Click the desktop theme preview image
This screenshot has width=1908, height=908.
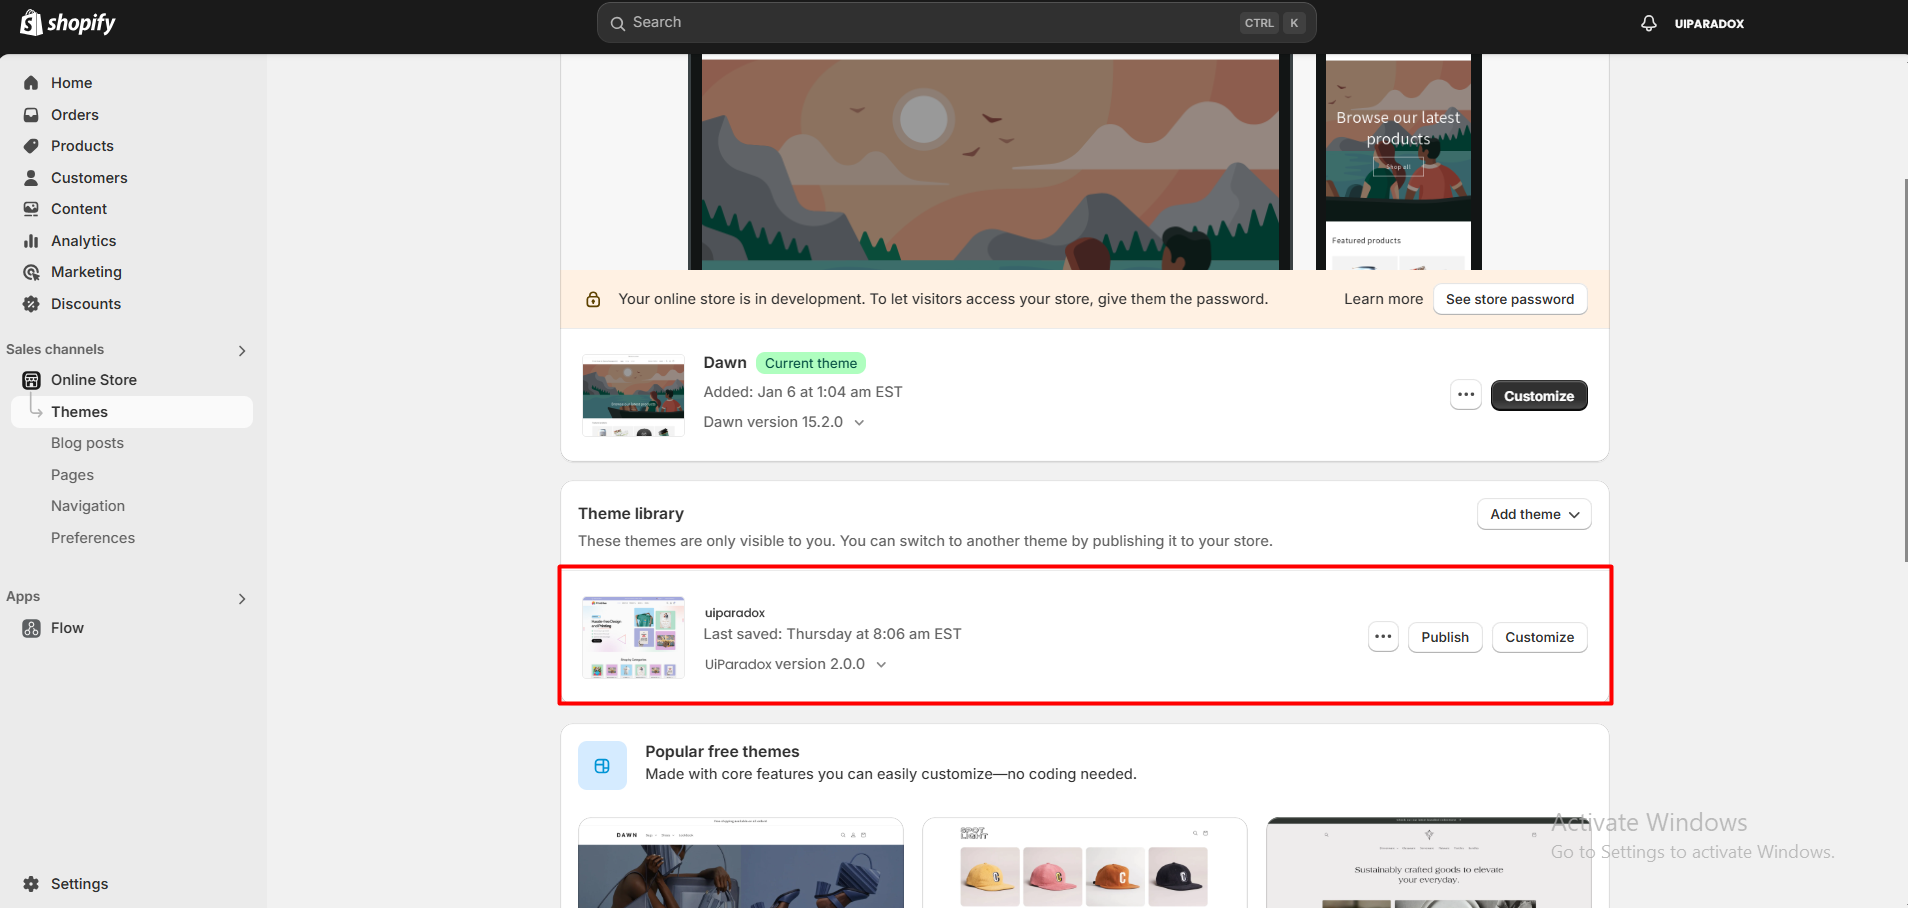point(990,162)
